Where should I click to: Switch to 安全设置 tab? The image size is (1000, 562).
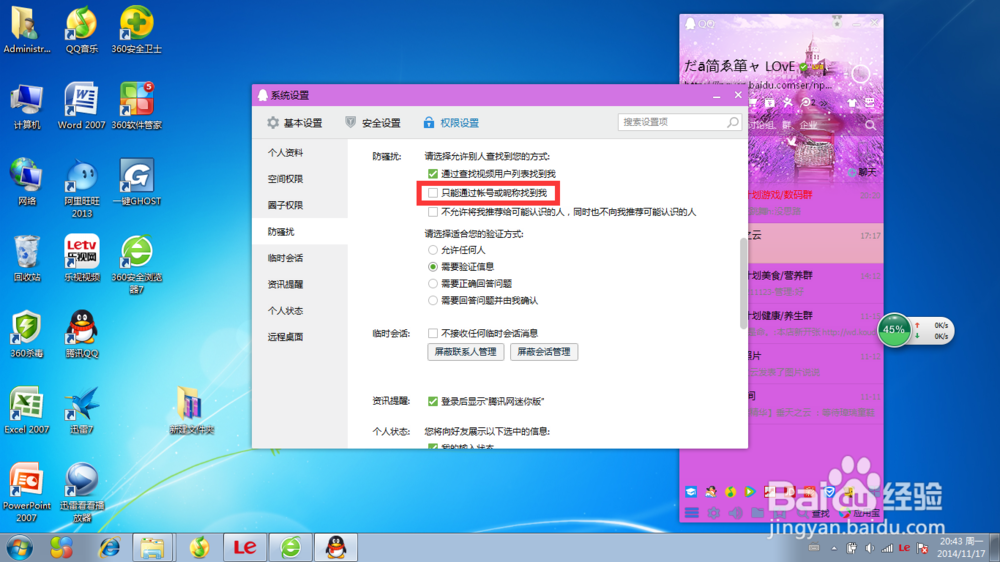pos(373,122)
